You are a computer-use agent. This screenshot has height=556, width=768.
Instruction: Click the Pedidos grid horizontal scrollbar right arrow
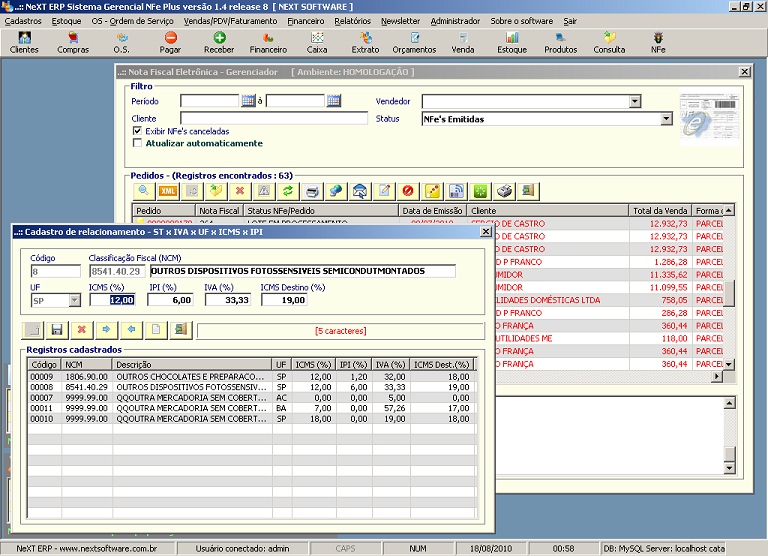pyautogui.click(x=717, y=376)
